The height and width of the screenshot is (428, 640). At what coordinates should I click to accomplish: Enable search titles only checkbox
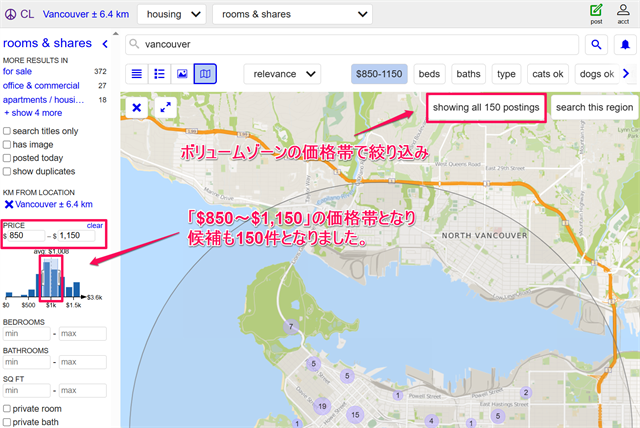click(8, 131)
